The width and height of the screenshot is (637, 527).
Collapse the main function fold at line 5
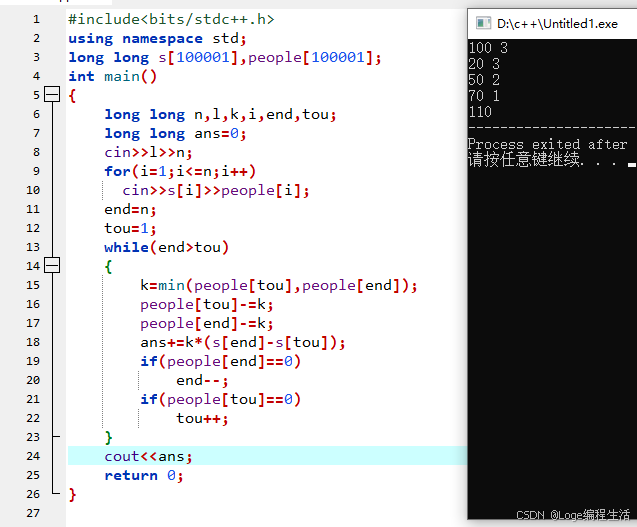click(x=52, y=95)
